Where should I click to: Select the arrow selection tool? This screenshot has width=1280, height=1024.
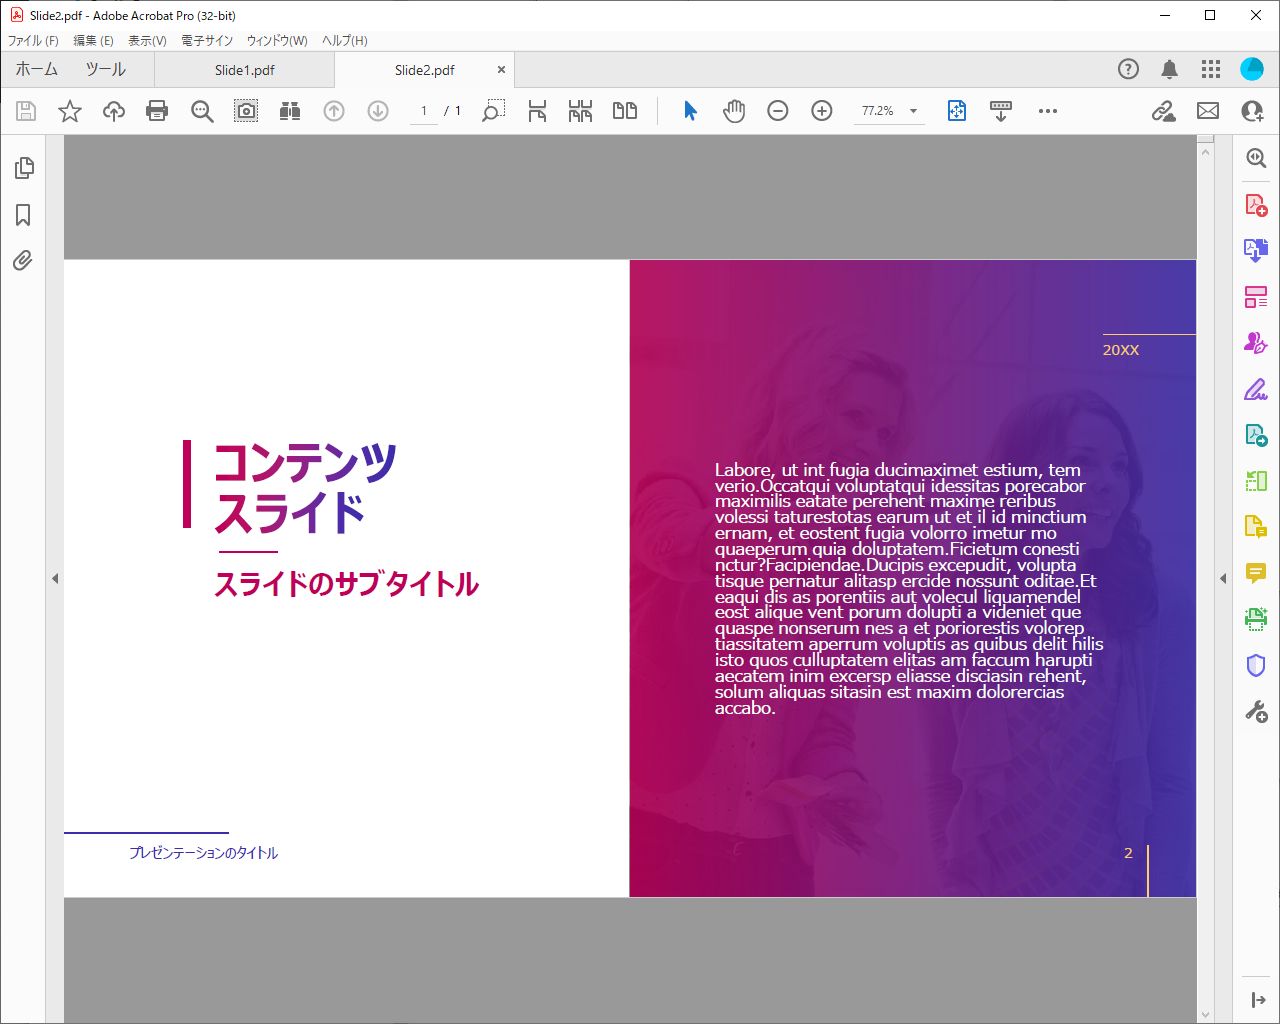click(690, 111)
